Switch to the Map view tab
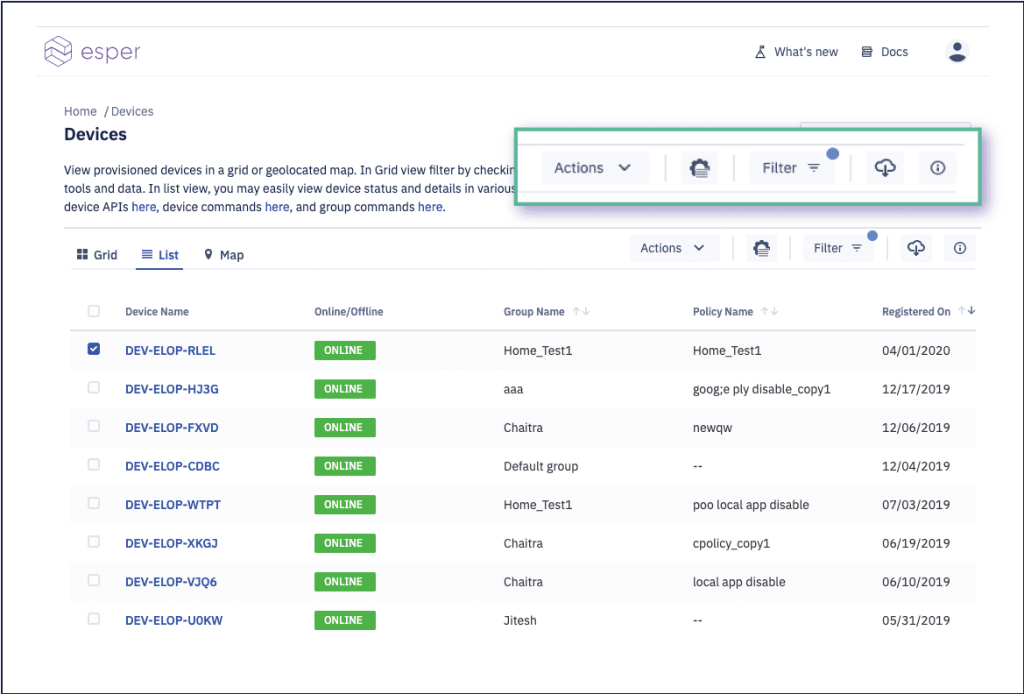The height and width of the screenshot is (694, 1024). click(224, 255)
